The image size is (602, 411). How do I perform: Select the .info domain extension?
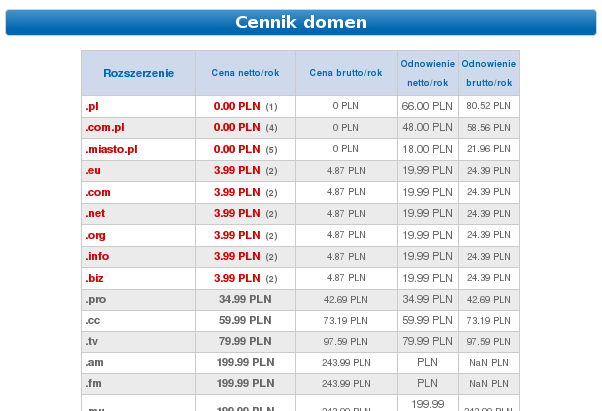coord(97,256)
